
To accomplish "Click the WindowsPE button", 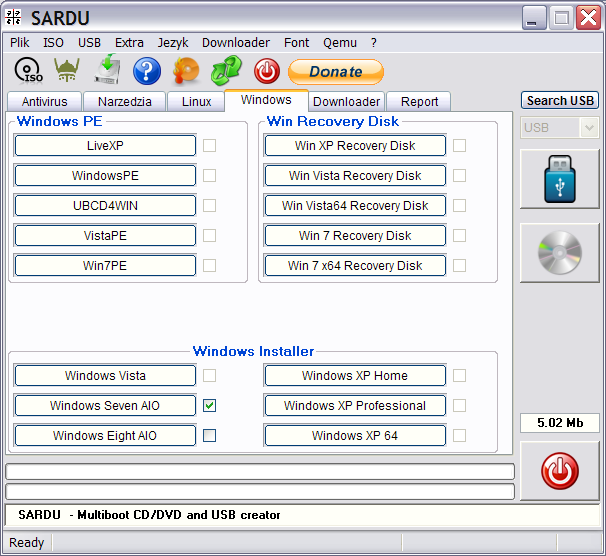I will coord(105,175).
